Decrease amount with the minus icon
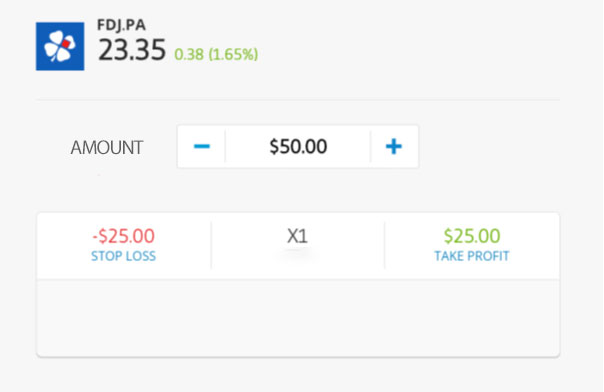 pyautogui.click(x=201, y=146)
